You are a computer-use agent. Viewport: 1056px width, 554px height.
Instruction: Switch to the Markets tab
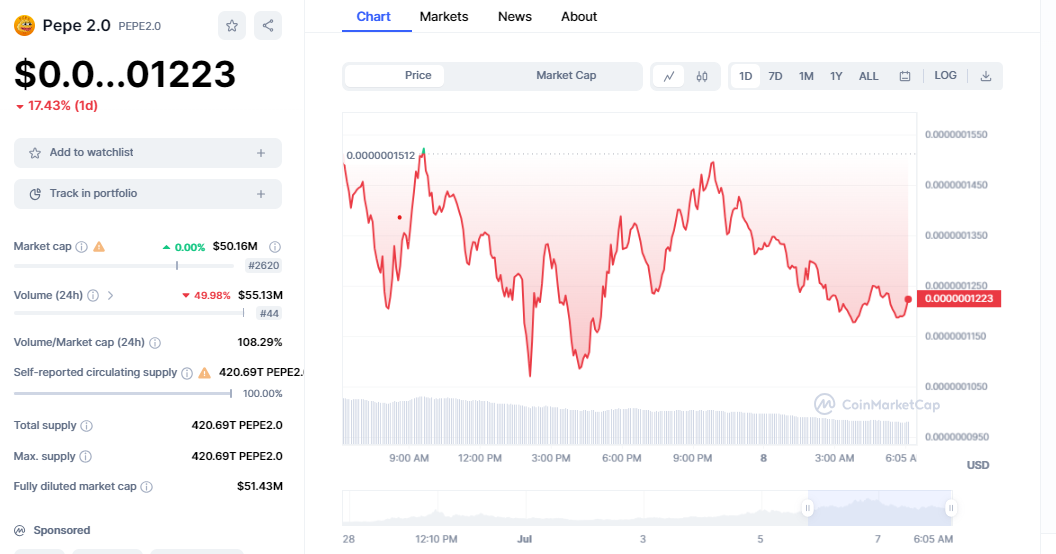(444, 17)
